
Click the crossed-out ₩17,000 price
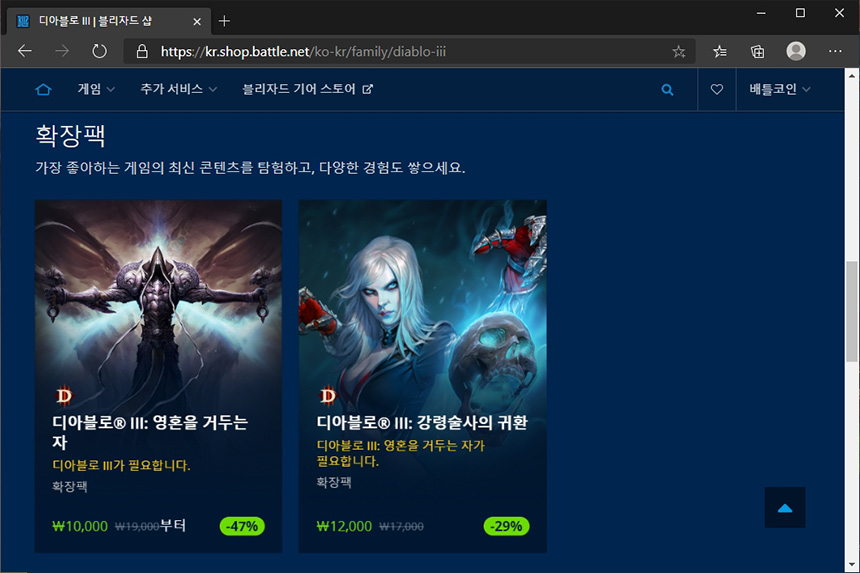[401, 527]
